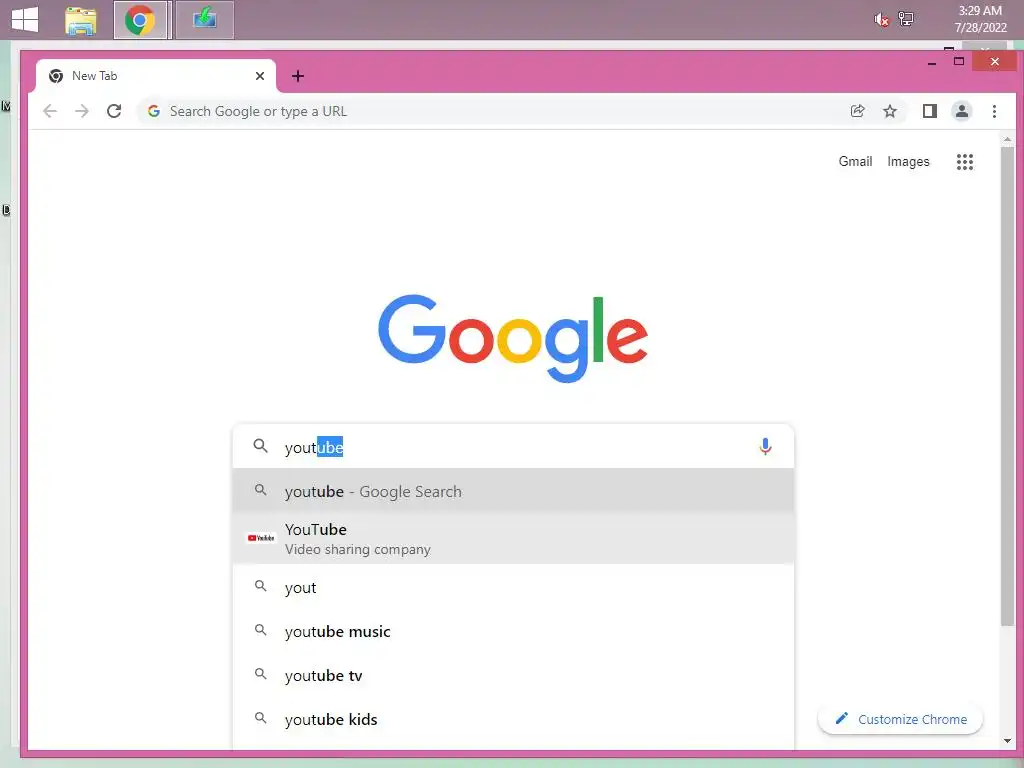Maximize the Chrome window

959,61
